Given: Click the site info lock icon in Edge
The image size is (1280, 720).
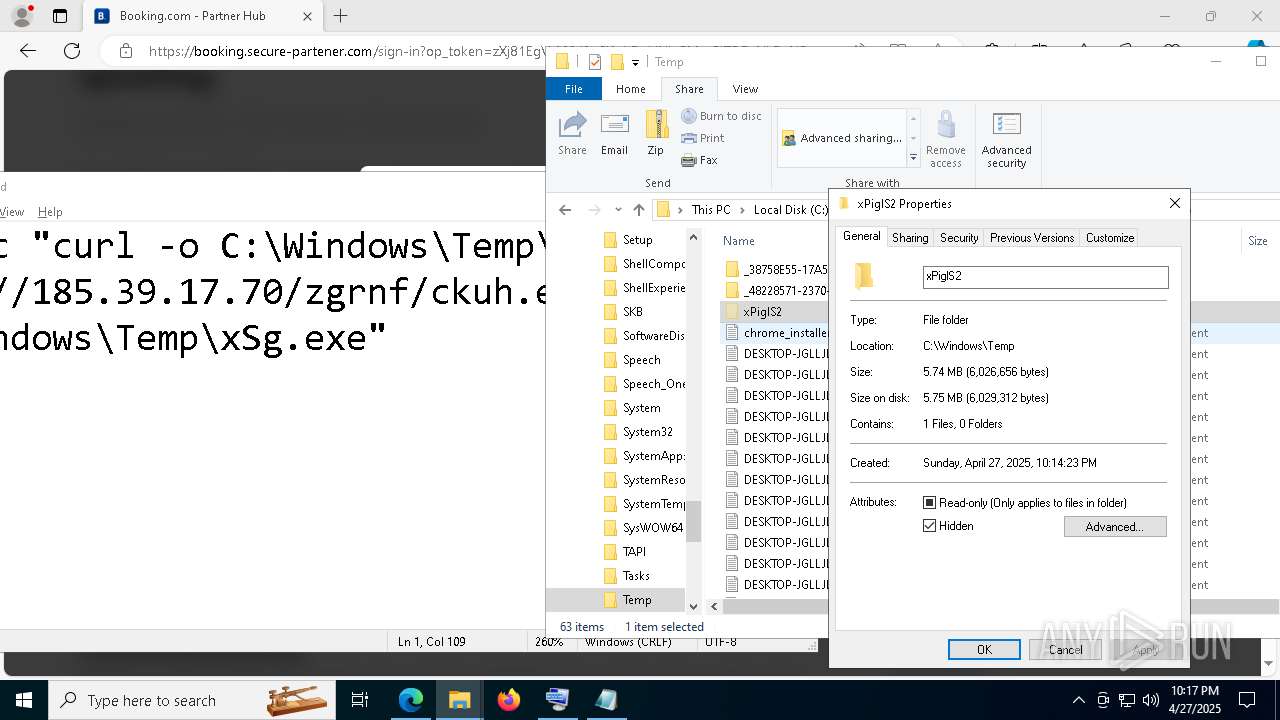Looking at the screenshot, I should pyautogui.click(x=124, y=51).
